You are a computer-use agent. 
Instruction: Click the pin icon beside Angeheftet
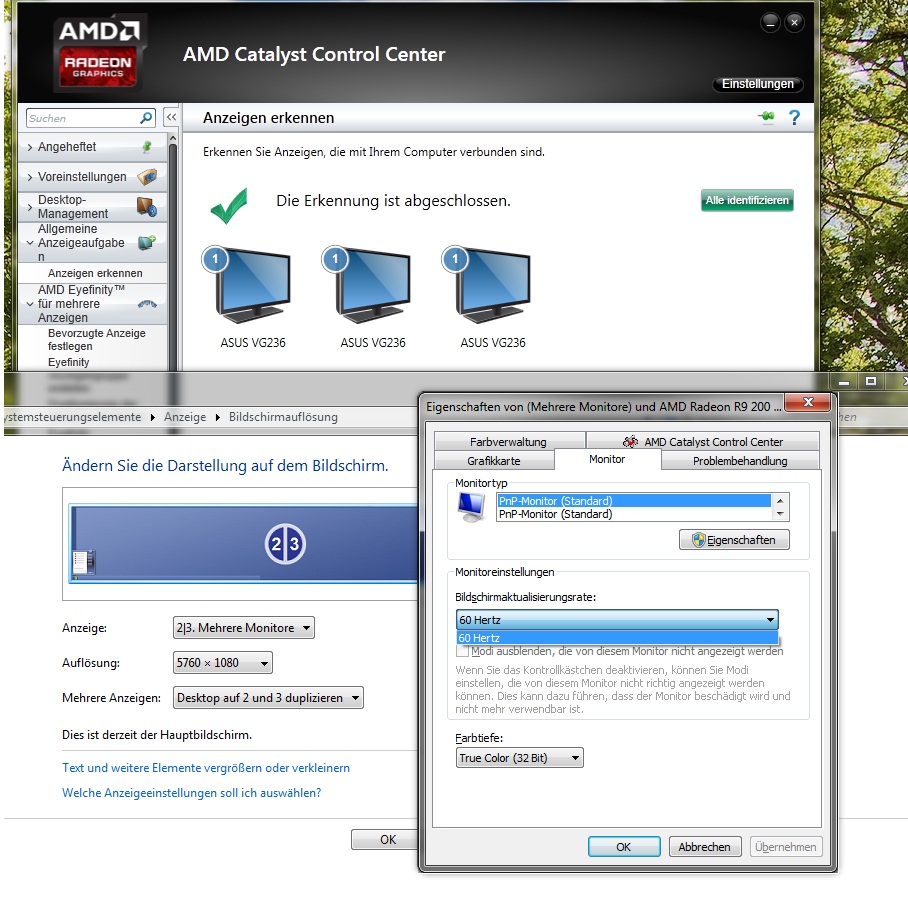[147, 147]
